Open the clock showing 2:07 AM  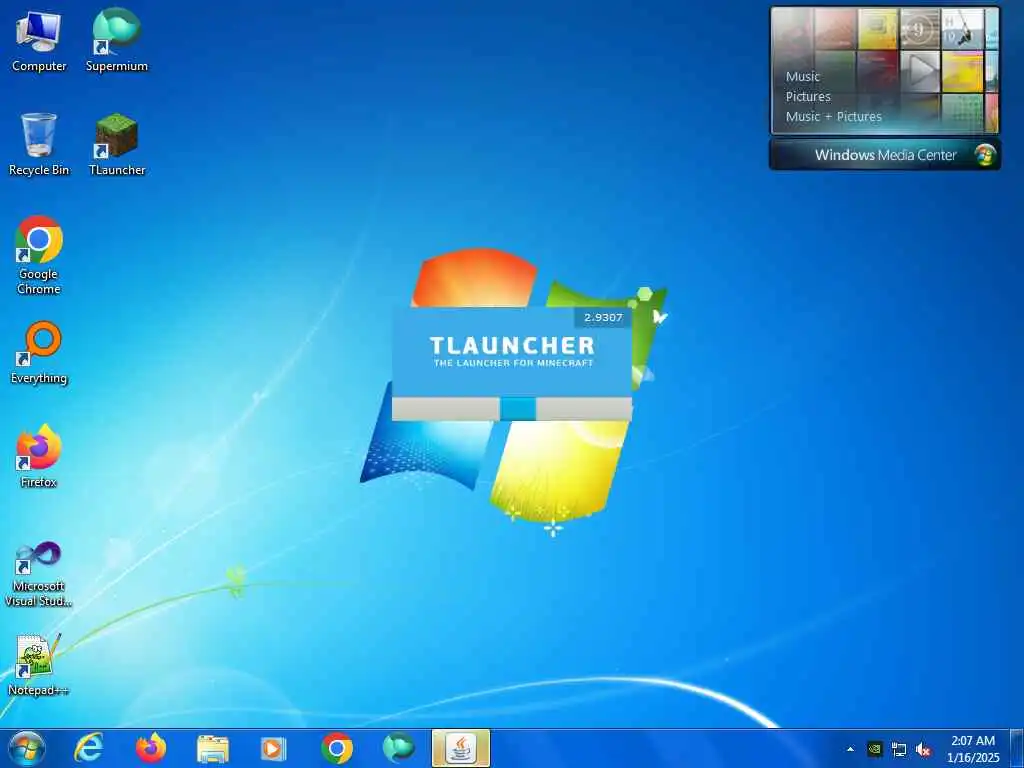coord(973,749)
